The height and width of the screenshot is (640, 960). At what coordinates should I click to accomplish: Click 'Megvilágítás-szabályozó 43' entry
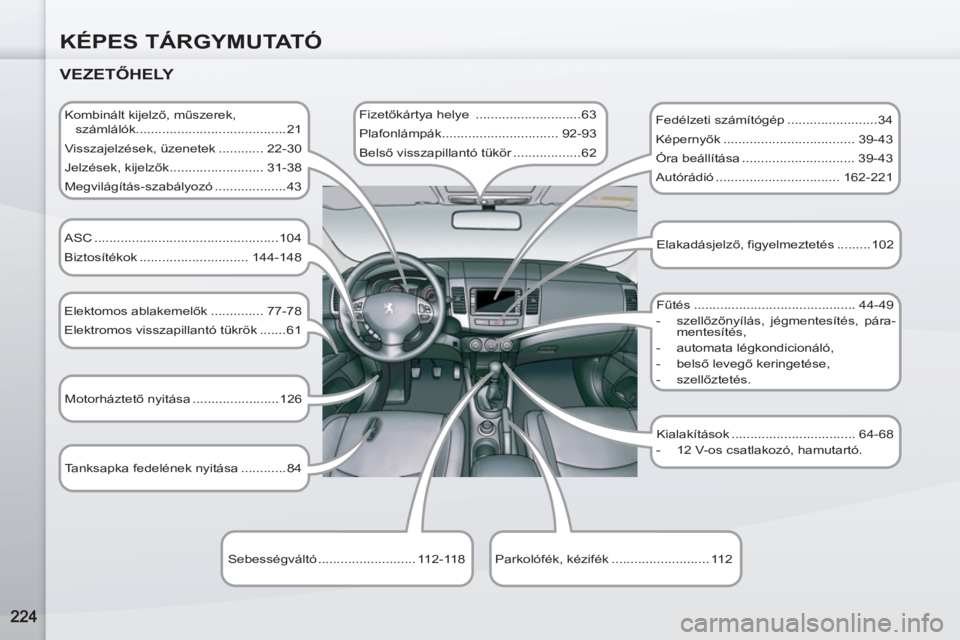pos(183,186)
